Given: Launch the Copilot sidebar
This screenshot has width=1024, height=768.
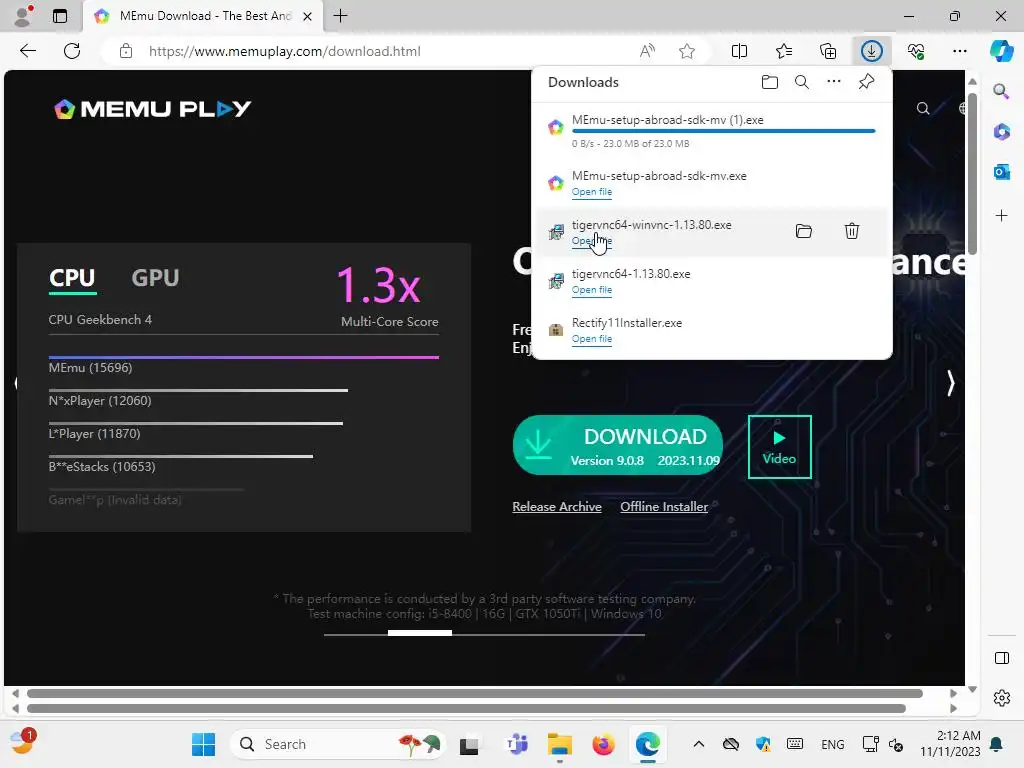Looking at the screenshot, I should click(x=1001, y=51).
